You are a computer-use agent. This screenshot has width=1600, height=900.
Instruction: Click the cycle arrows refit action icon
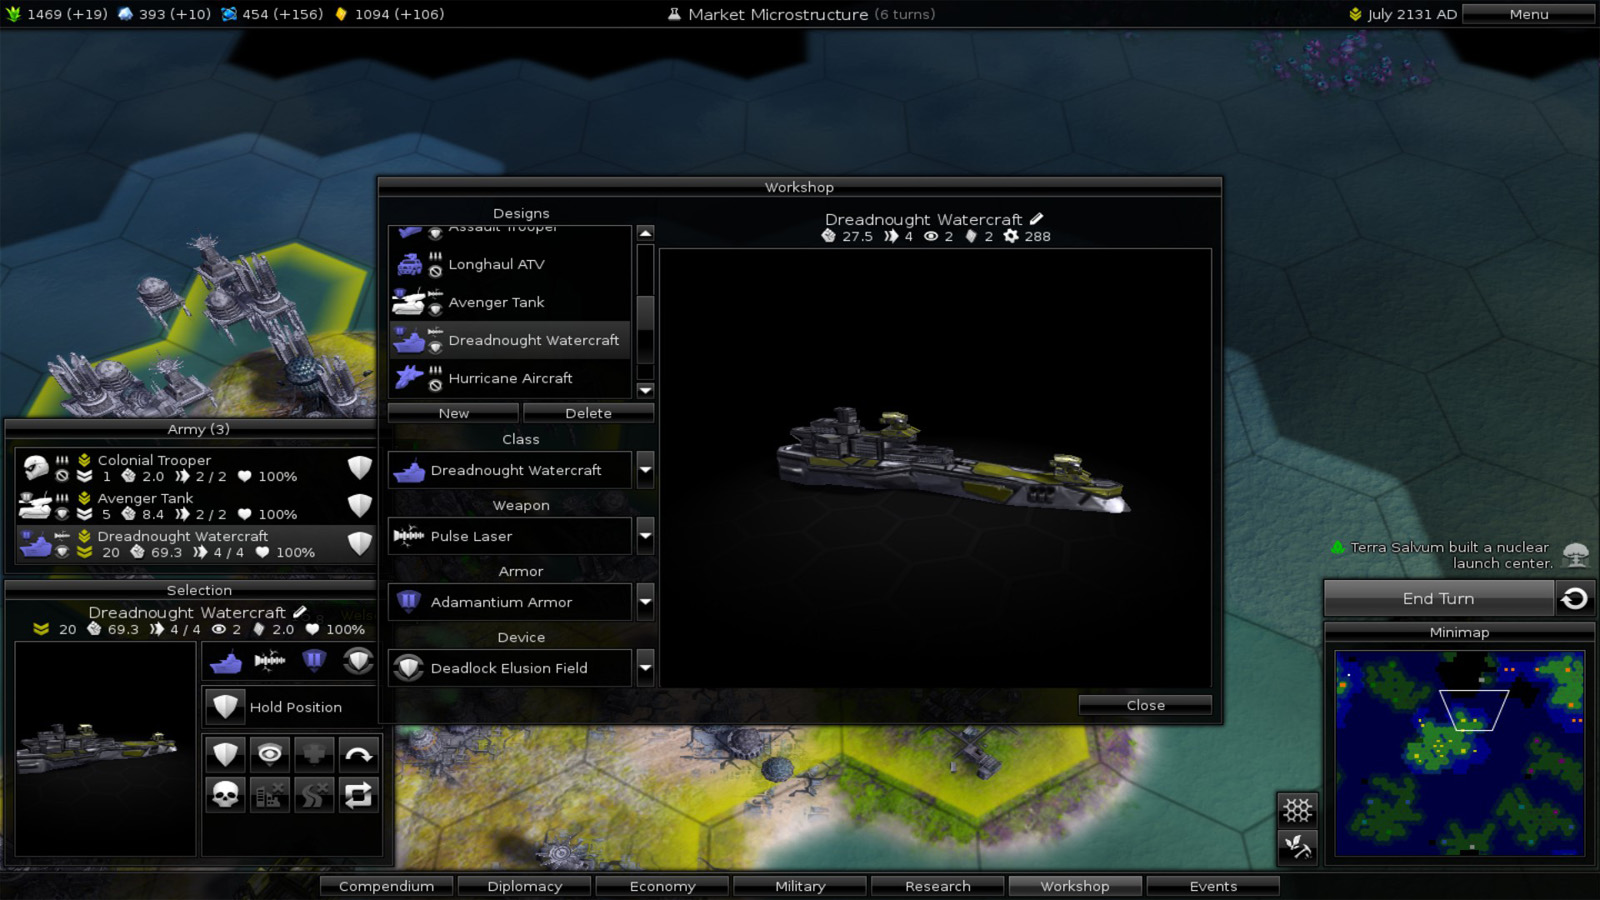click(358, 795)
